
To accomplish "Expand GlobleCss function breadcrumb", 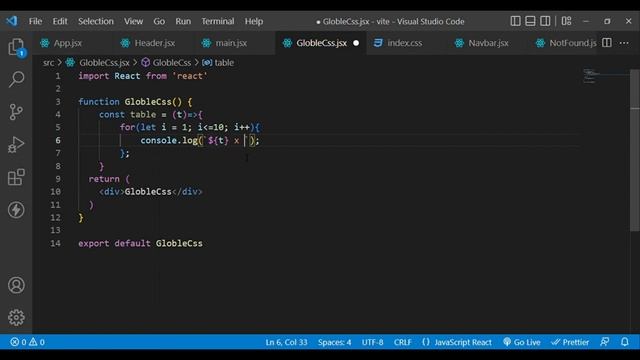I will (x=171, y=62).
